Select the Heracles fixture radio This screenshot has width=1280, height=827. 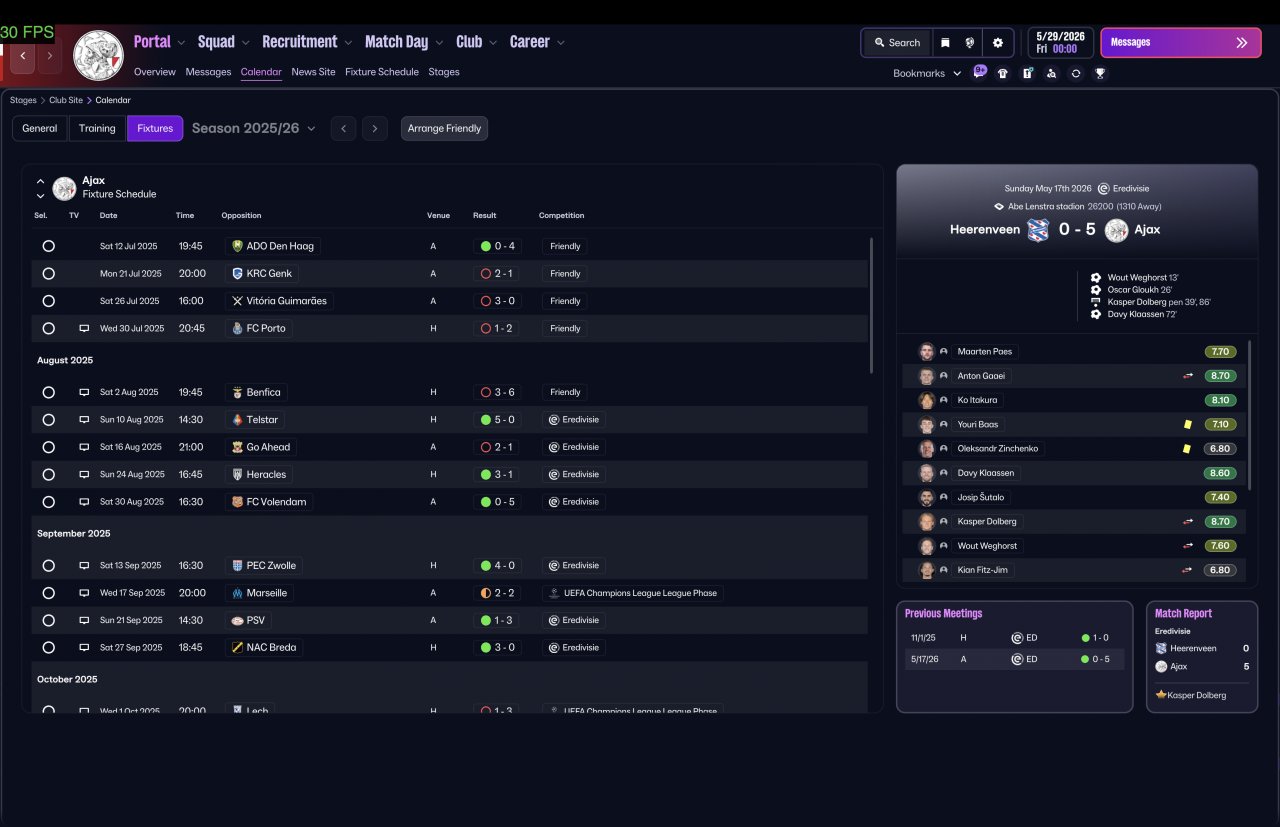(x=48, y=474)
